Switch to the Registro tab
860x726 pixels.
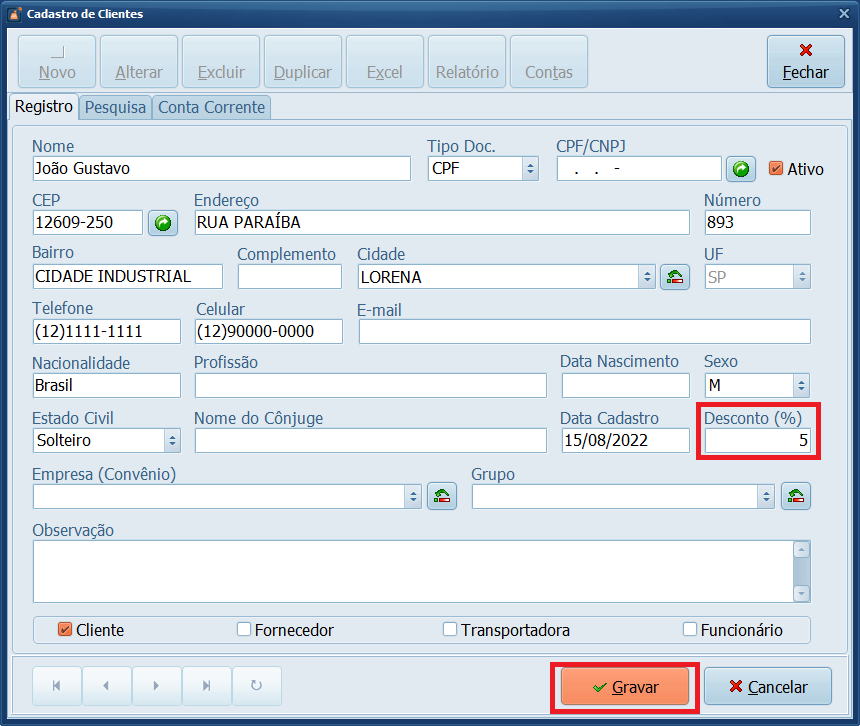click(x=44, y=106)
